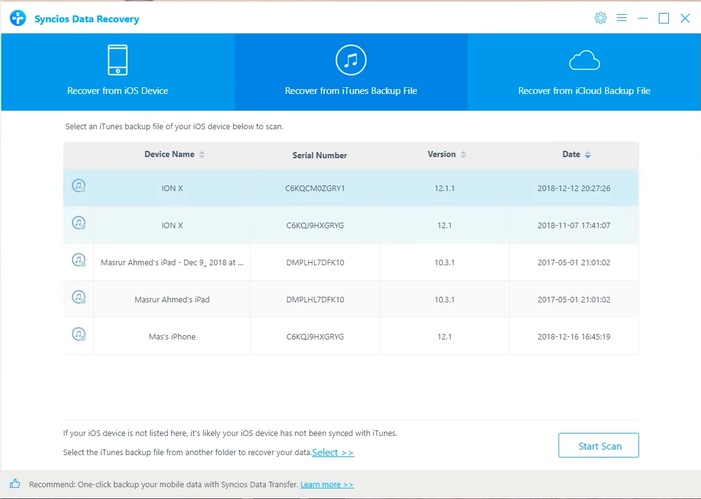701x499 pixels.
Task: Sort by Date using its sort arrows
Action: coord(587,155)
